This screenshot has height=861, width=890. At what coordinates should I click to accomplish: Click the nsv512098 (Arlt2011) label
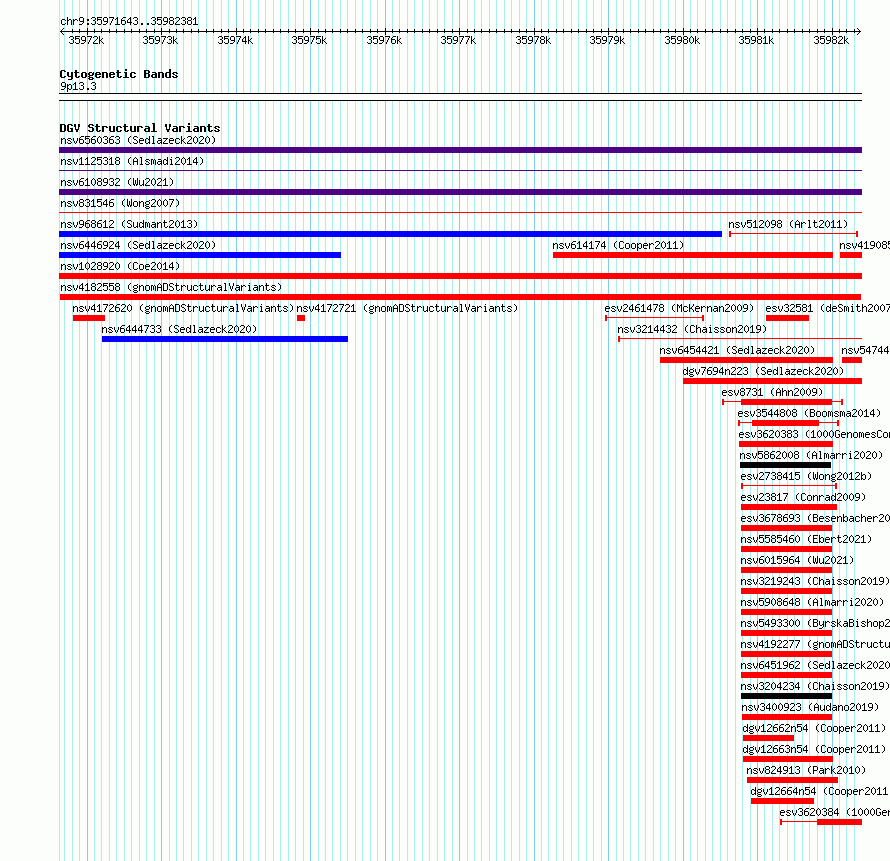point(788,224)
